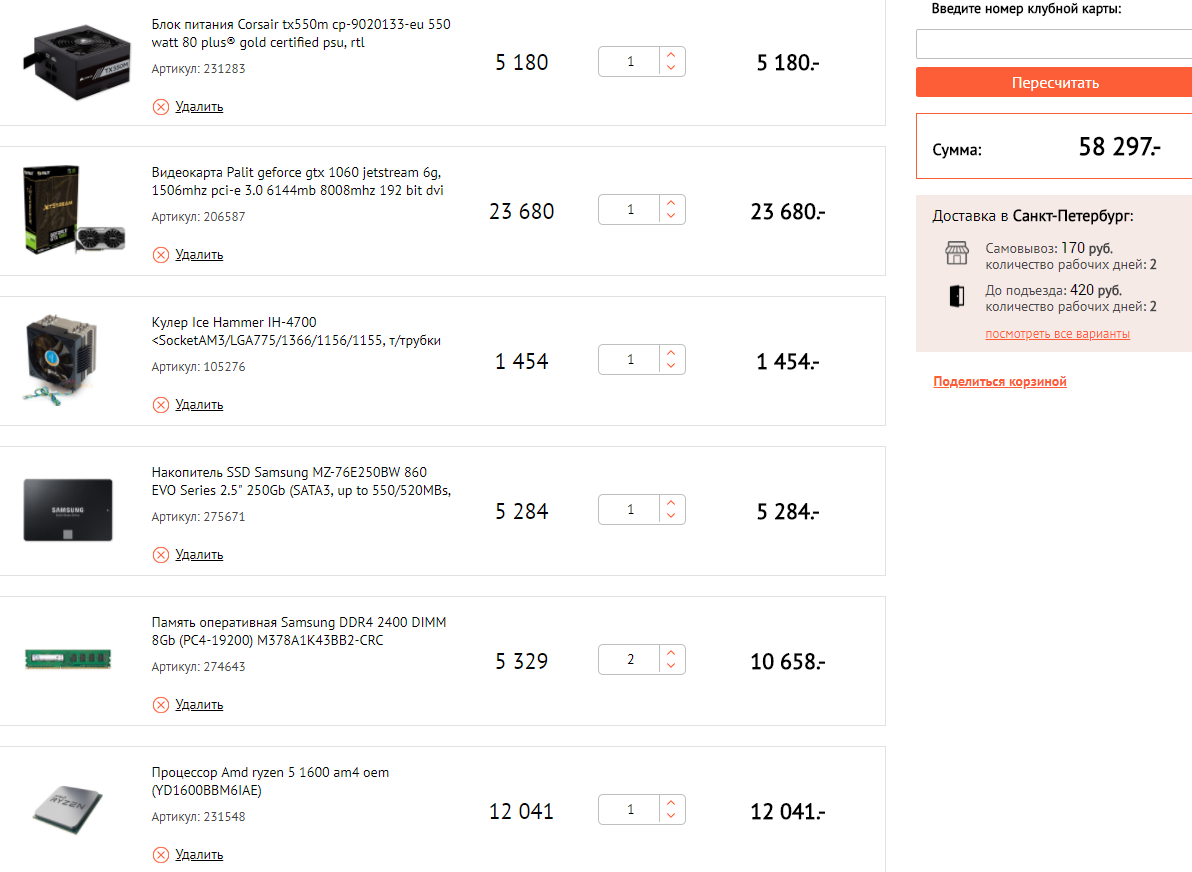Click the door delivery (До подъезда) icon
The width and height of the screenshot is (1192, 872).
(x=957, y=296)
